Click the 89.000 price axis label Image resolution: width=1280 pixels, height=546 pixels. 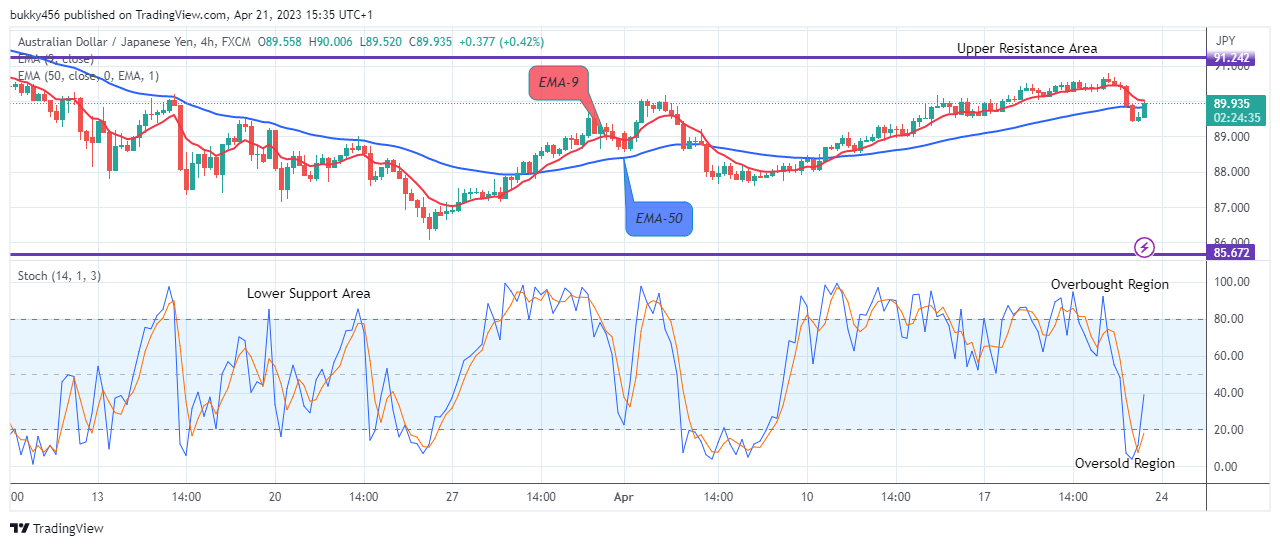point(1232,137)
